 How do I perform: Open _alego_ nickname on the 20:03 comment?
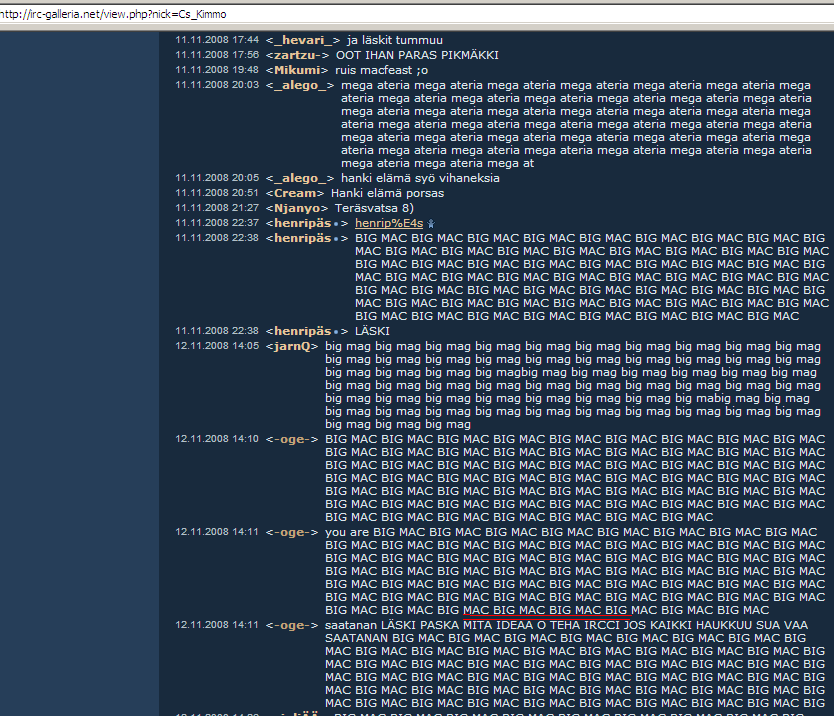click(x=300, y=86)
